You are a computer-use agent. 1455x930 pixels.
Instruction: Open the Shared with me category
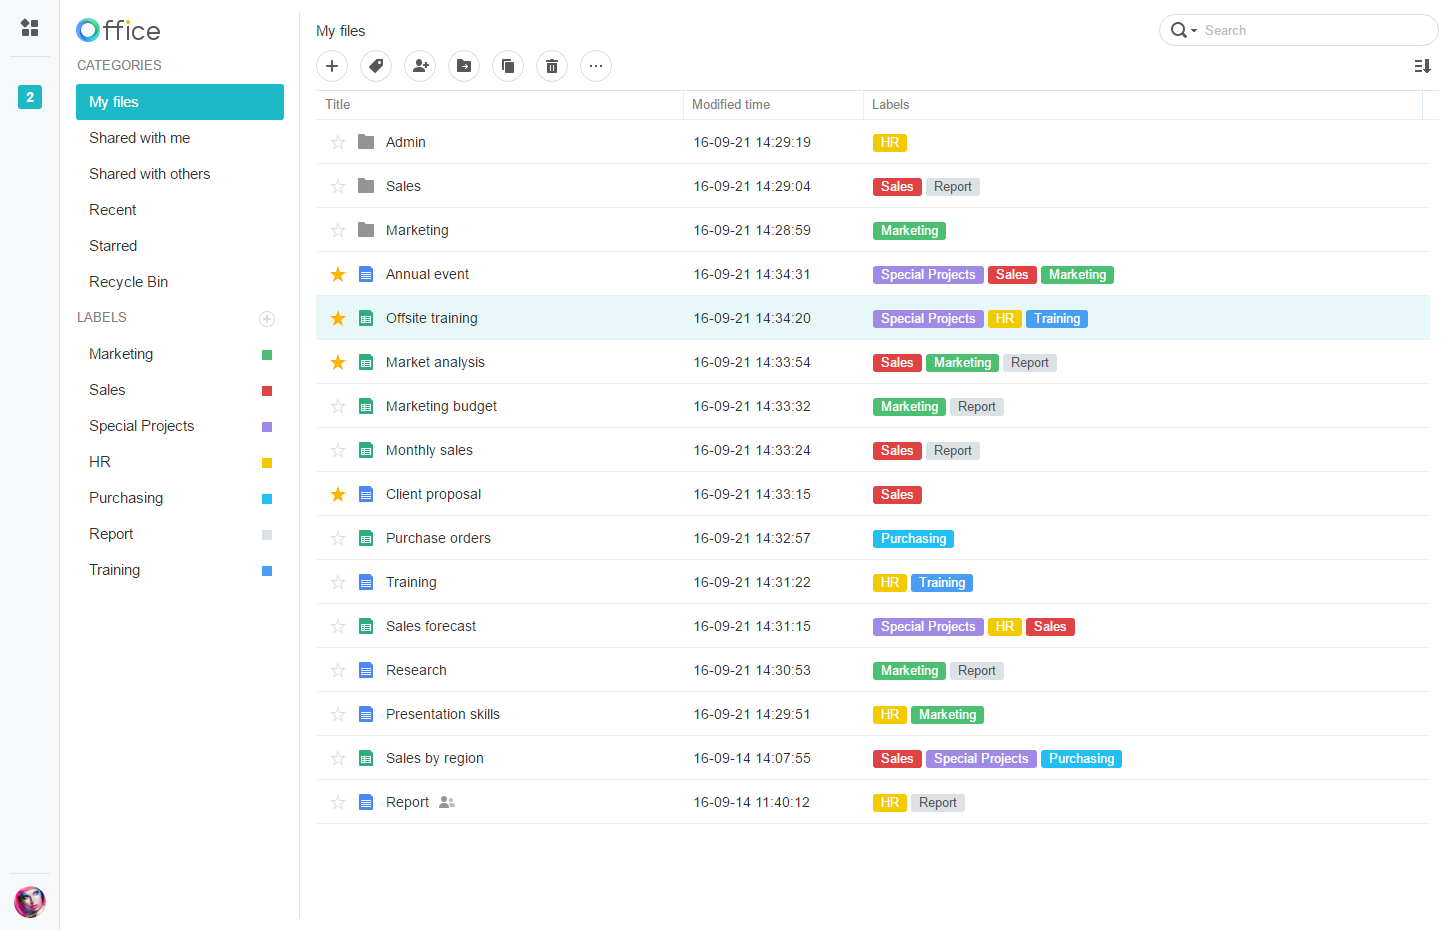(139, 138)
